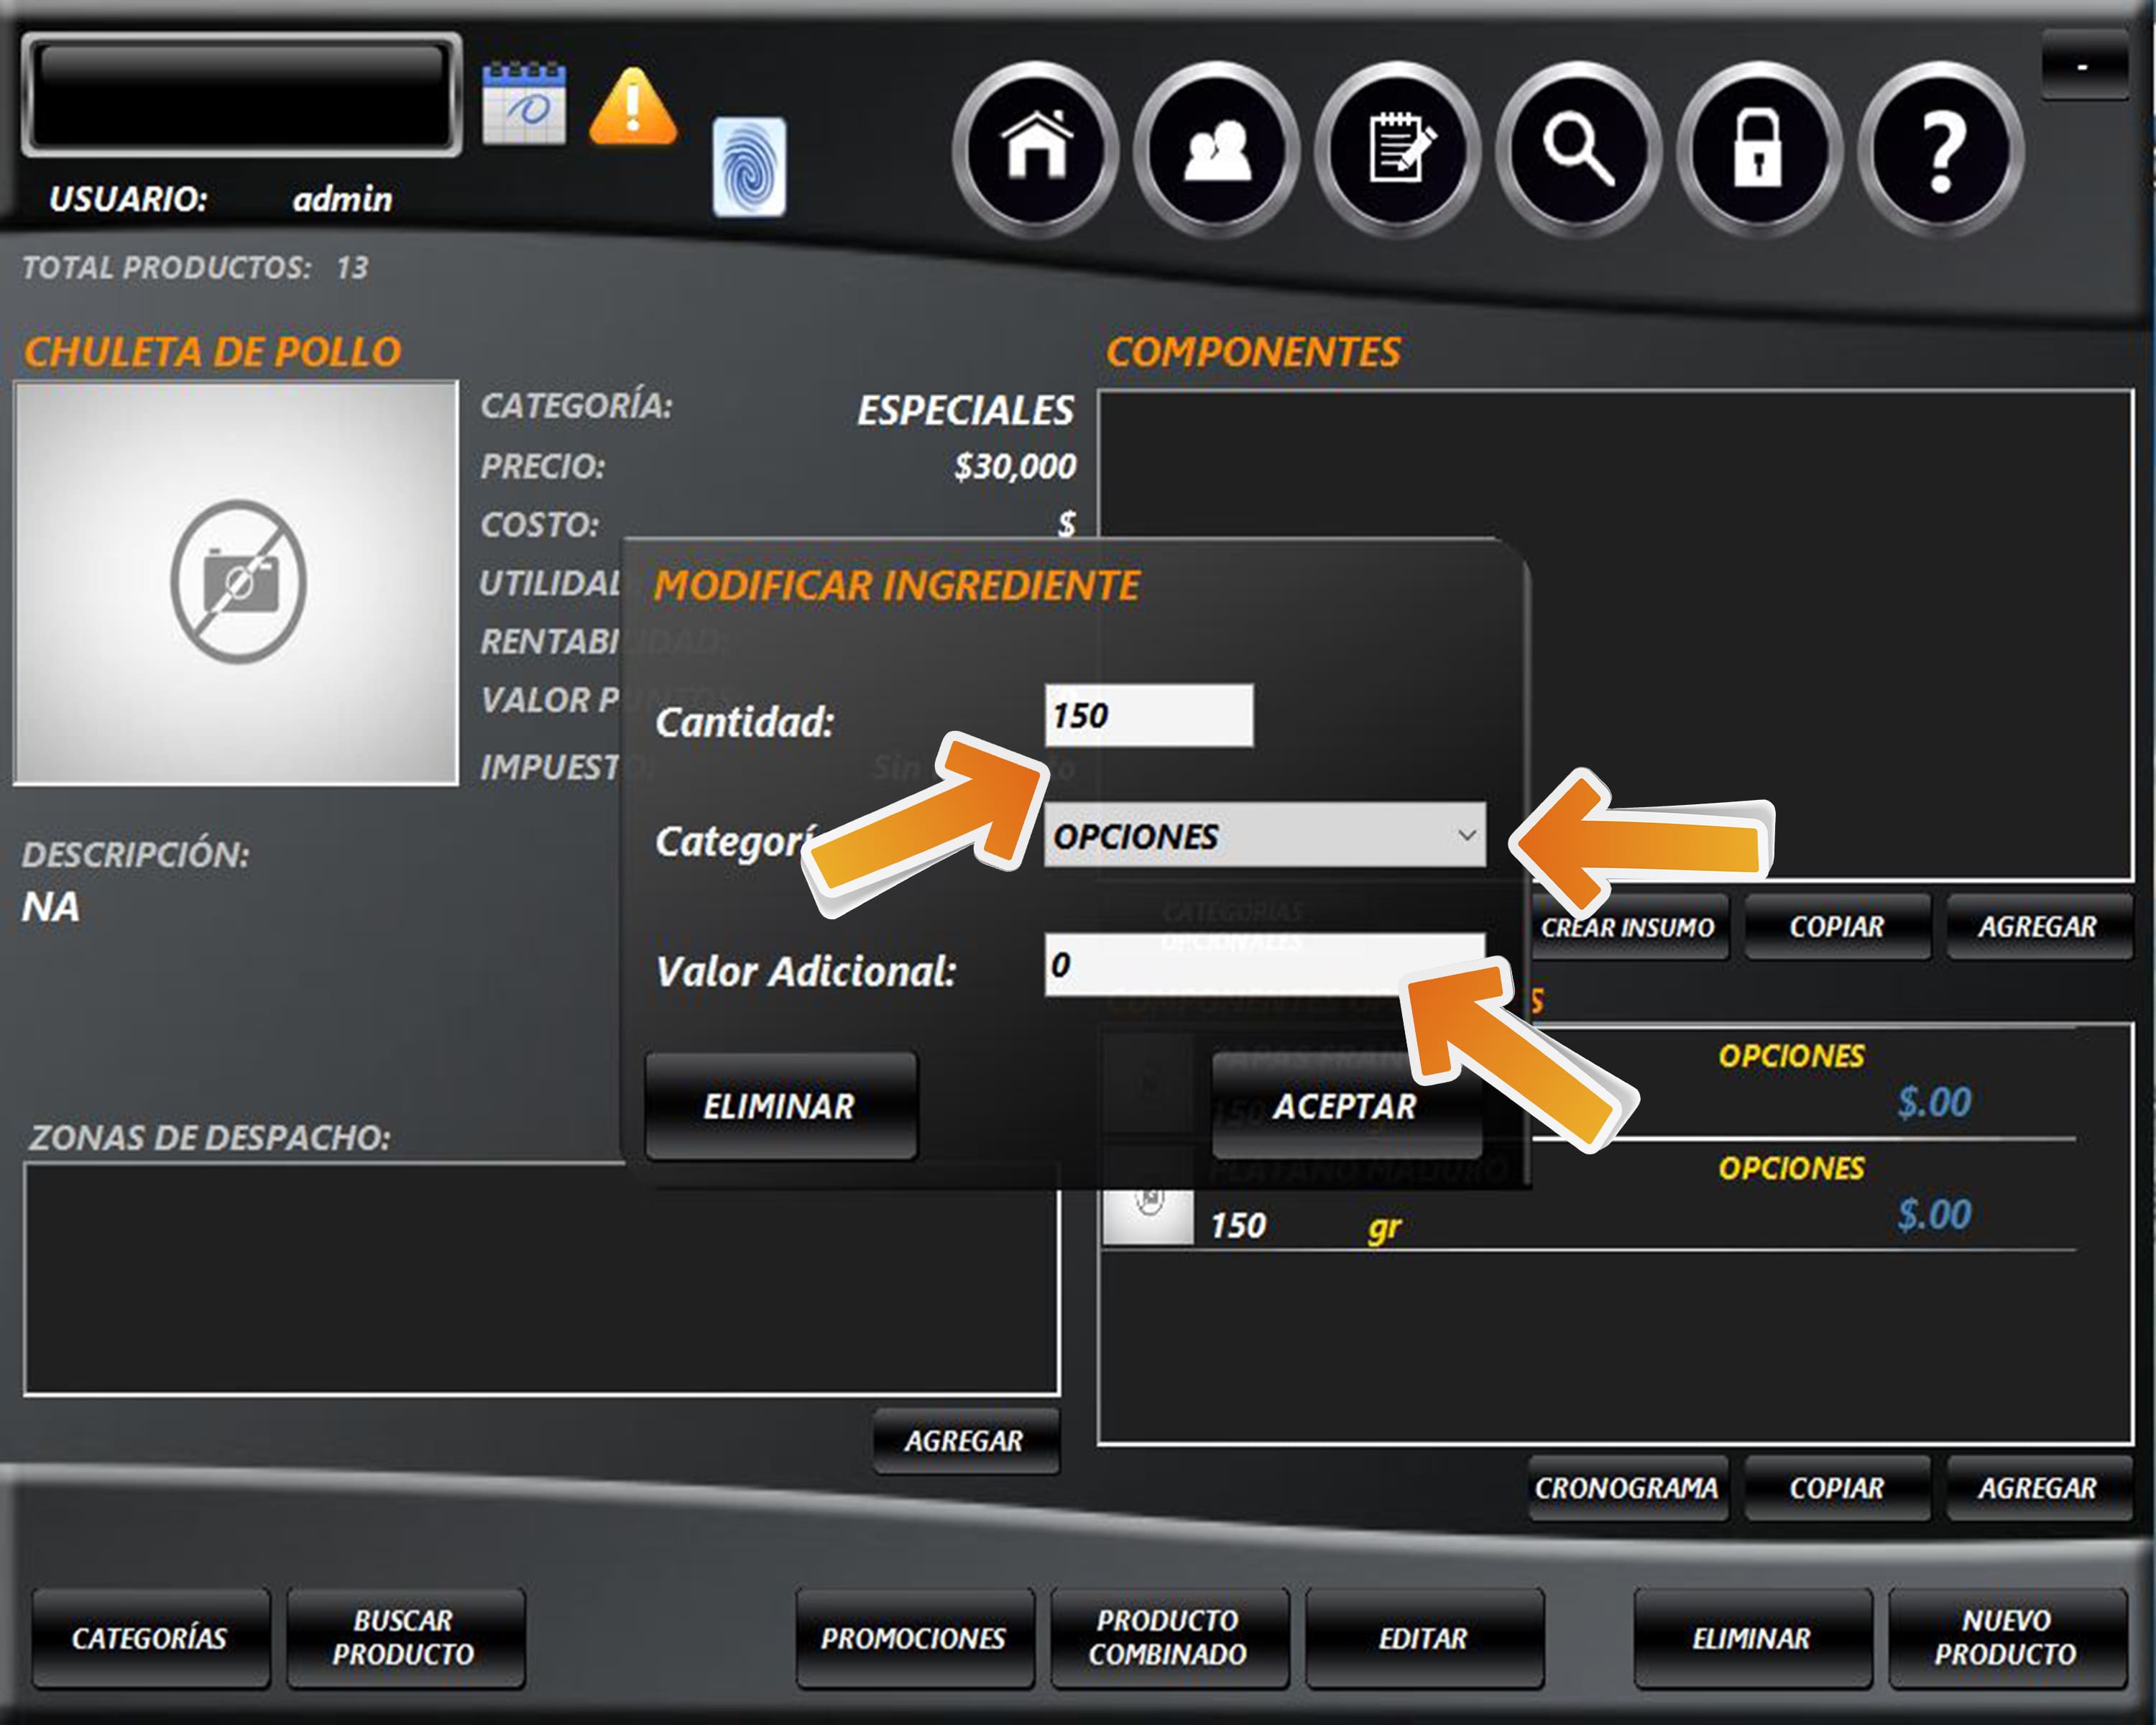This screenshot has width=2156, height=1725.
Task: Open the CRONOGRAMA button
Action: pos(1627,1488)
